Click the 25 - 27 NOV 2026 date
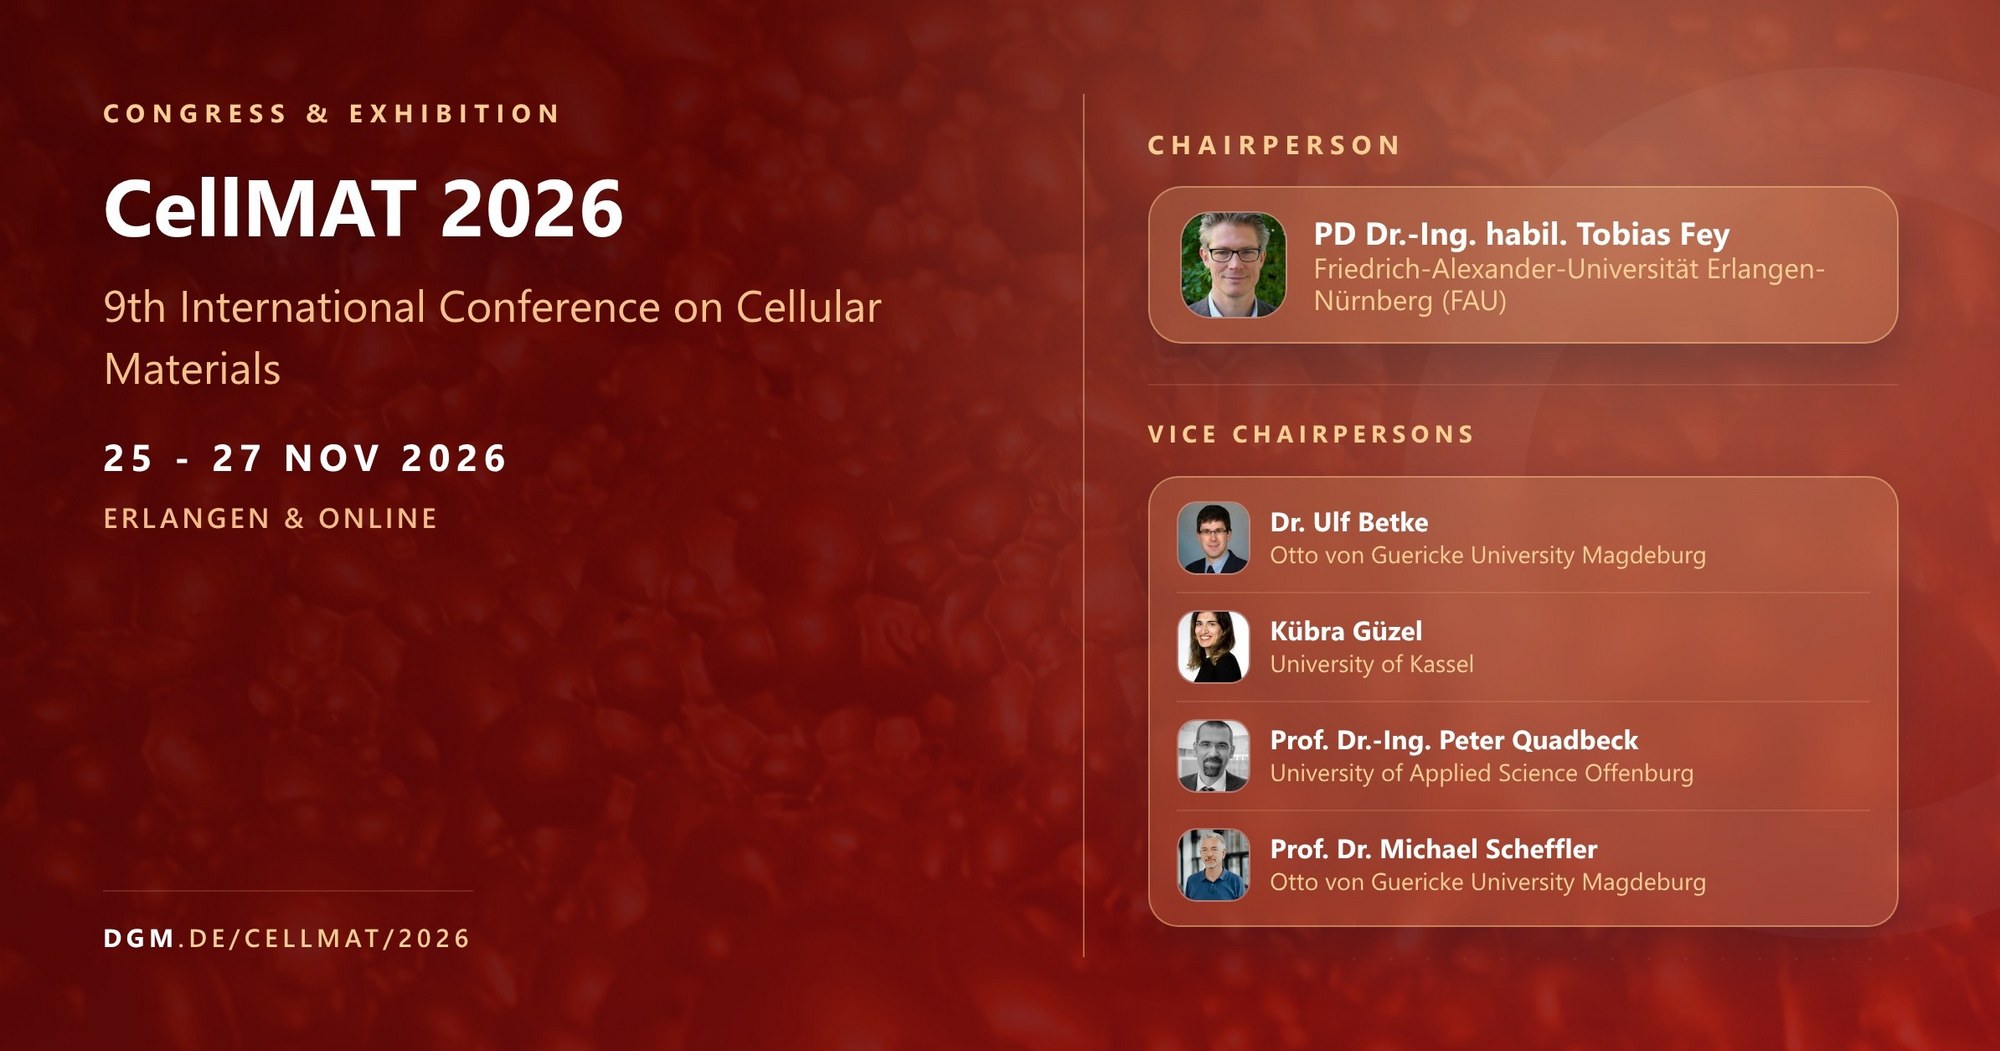Screen dimensions: 2000x1051 pyautogui.click(x=306, y=458)
